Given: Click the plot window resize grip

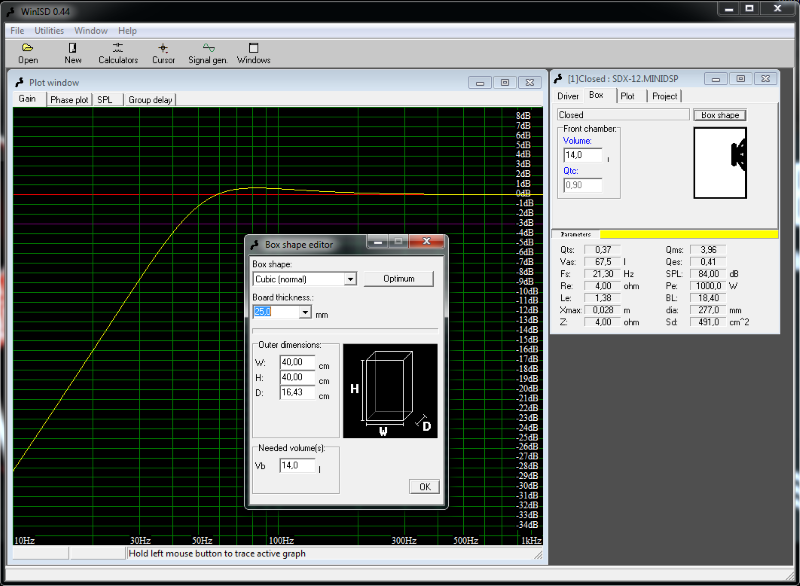Looking at the screenshot, I should tap(538, 555).
